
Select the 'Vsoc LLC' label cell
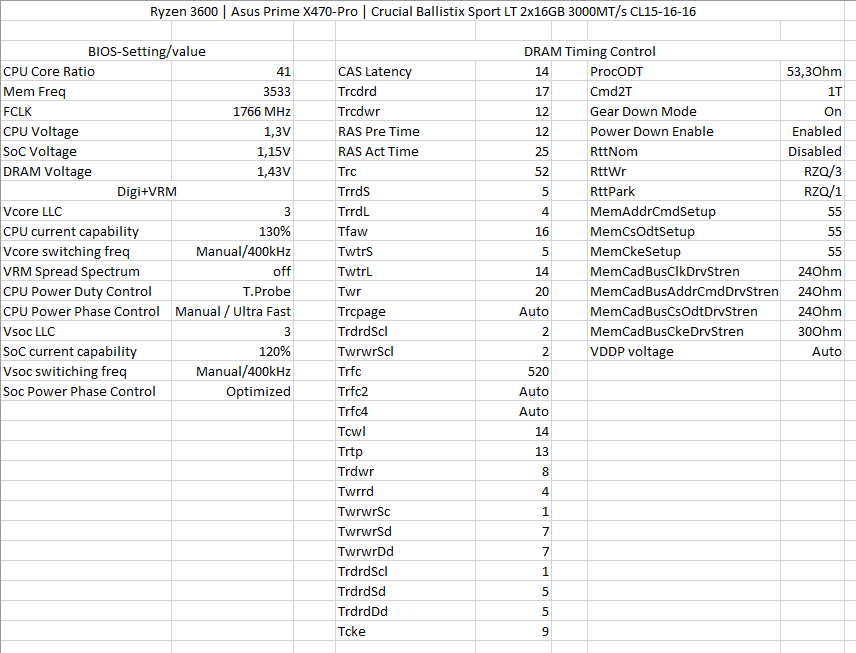click(86, 331)
